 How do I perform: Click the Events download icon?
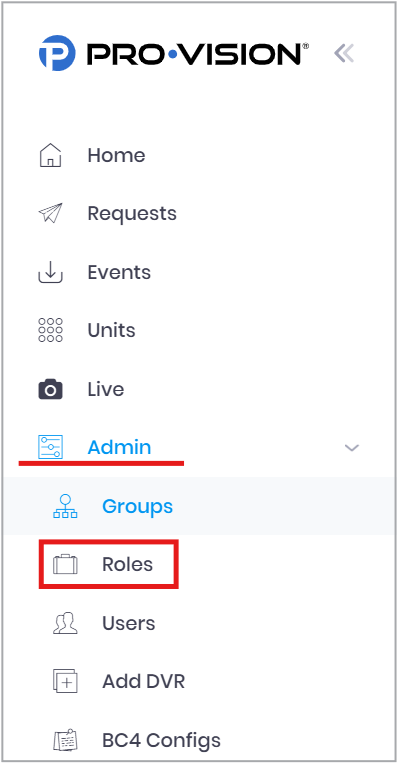[51, 272]
